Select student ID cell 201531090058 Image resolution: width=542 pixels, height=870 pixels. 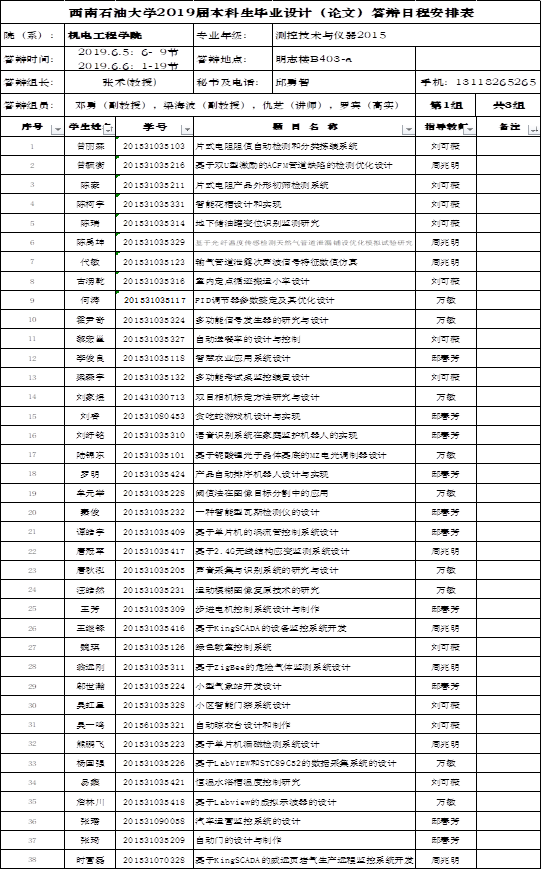point(155,821)
